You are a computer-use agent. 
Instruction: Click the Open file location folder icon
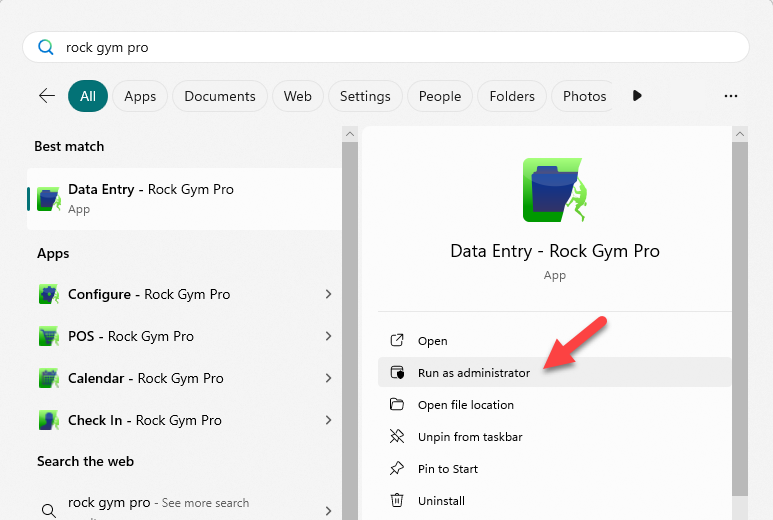tap(397, 404)
